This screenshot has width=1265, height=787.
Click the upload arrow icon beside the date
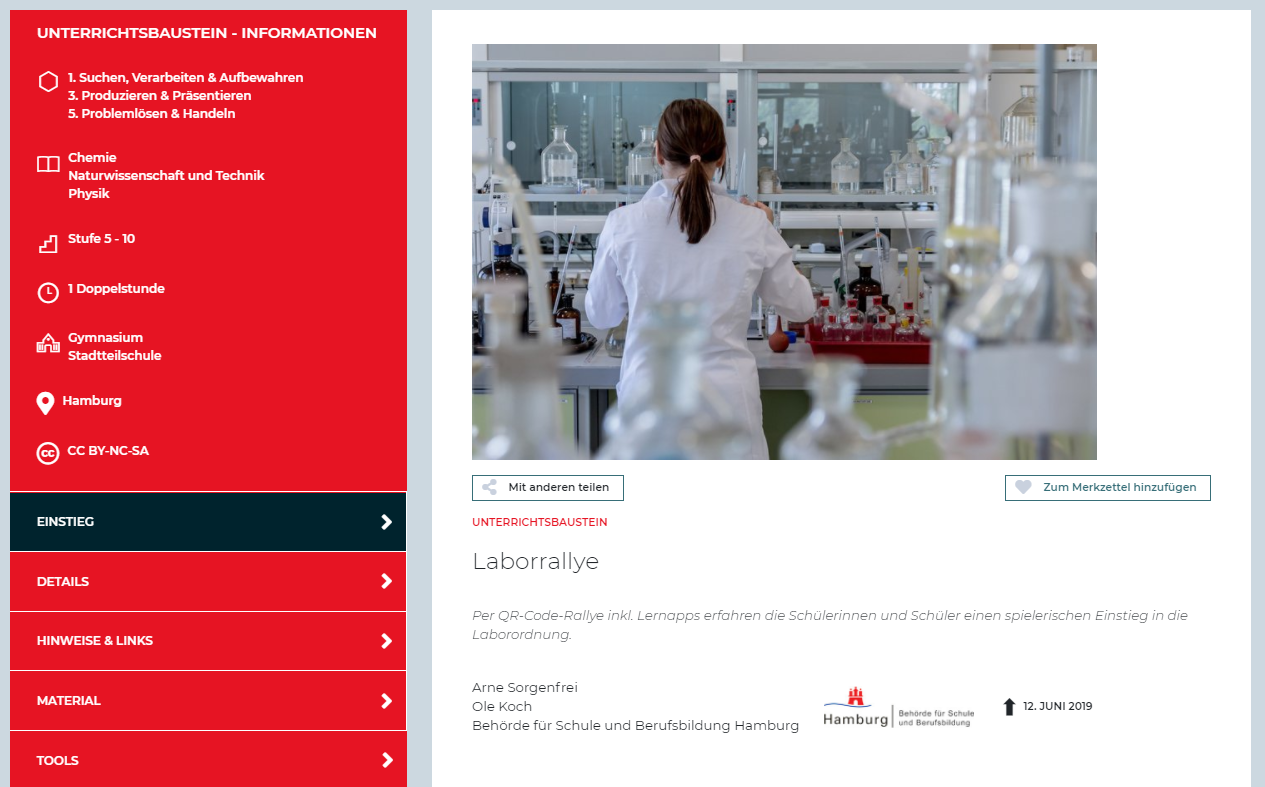click(1009, 706)
